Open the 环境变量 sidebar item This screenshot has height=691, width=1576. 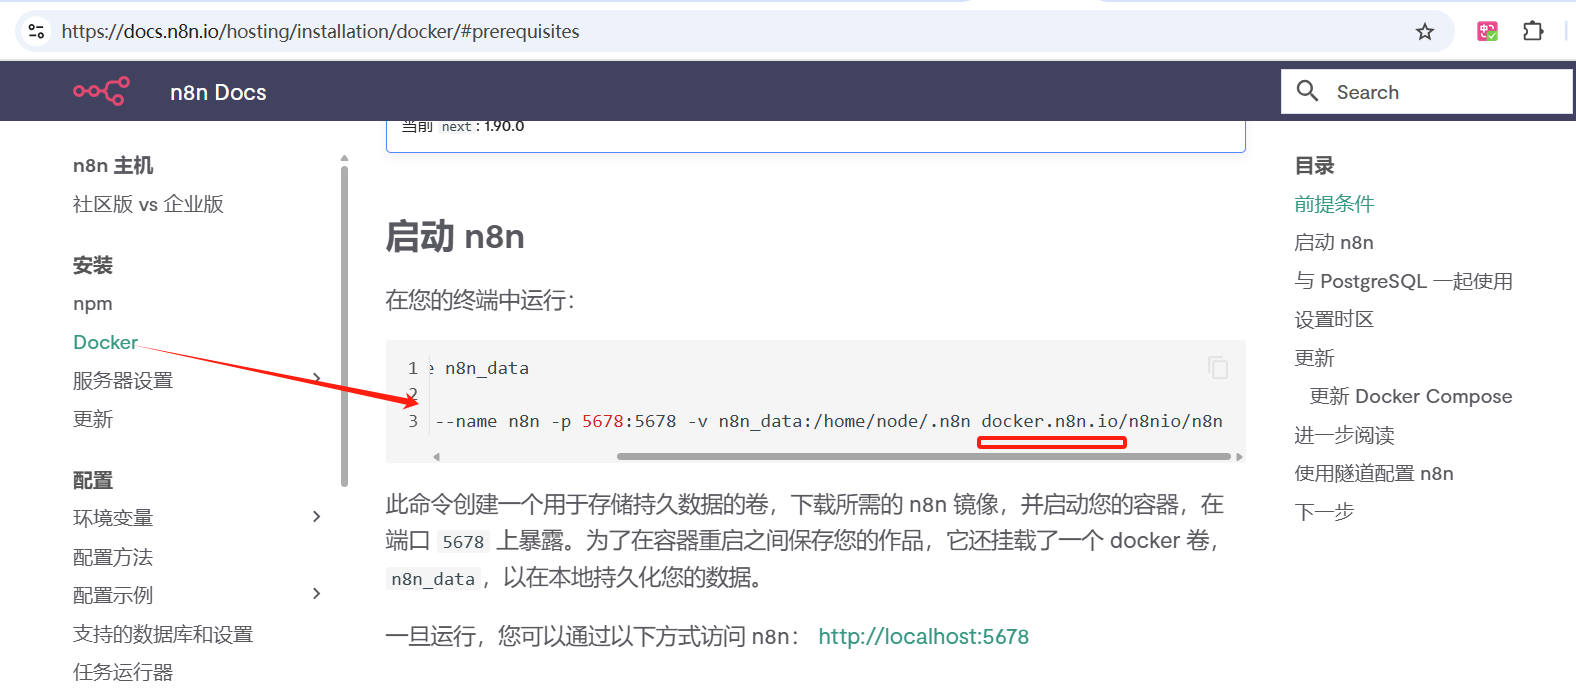(113, 518)
